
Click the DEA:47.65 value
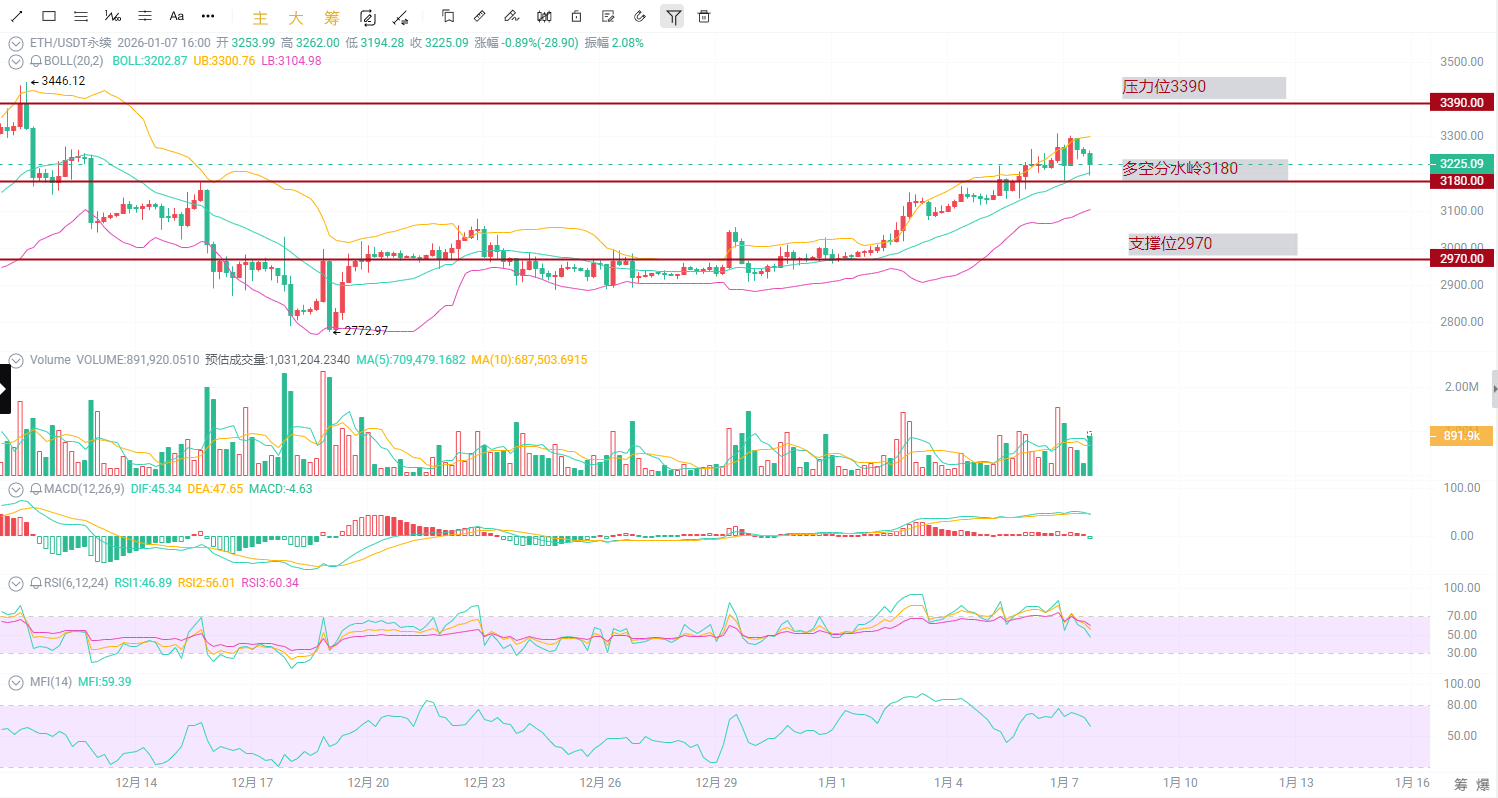[x=215, y=489]
